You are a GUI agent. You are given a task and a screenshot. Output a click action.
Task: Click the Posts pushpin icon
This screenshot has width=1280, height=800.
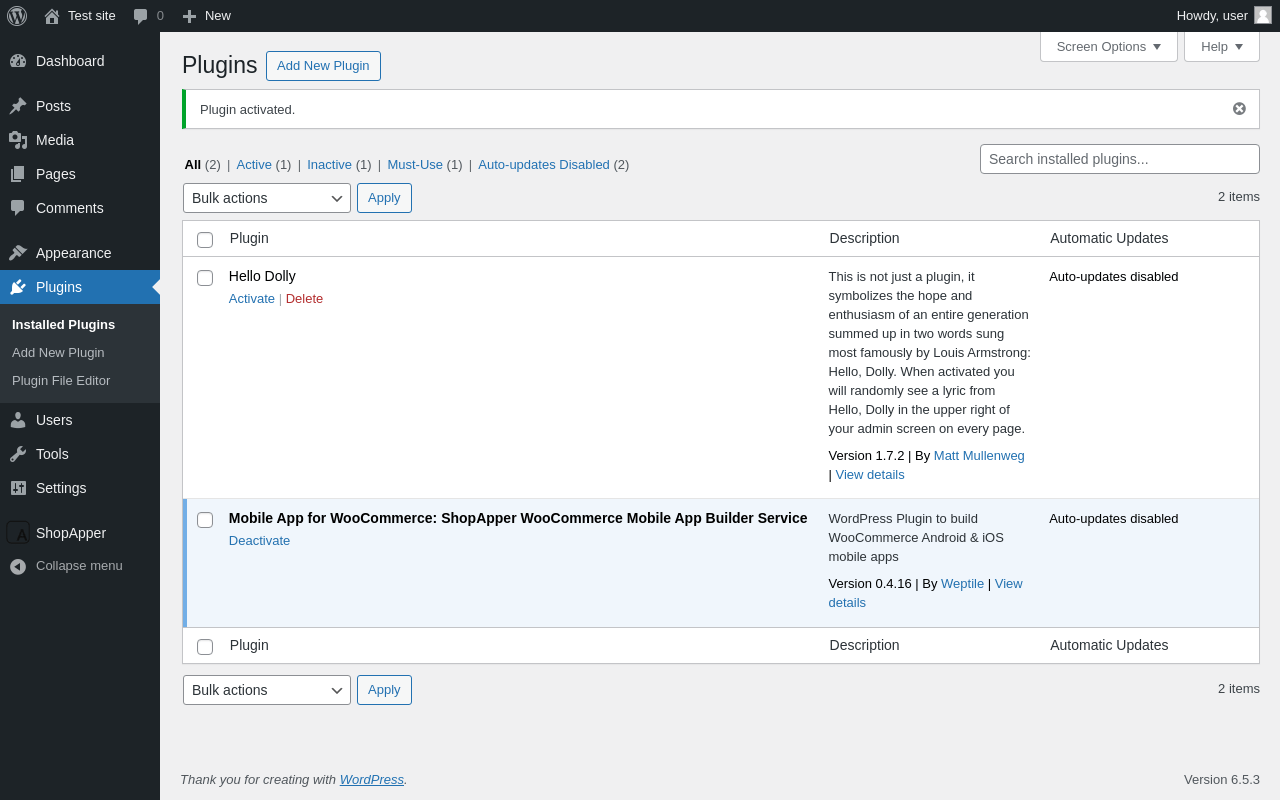[18, 106]
